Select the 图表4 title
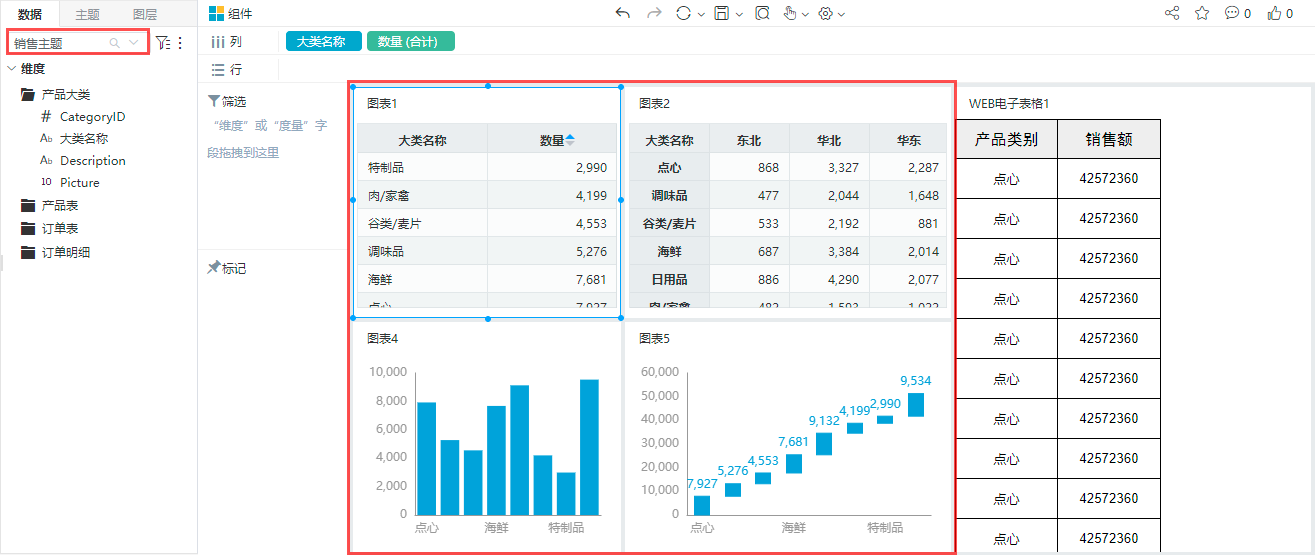 (382, 339)
